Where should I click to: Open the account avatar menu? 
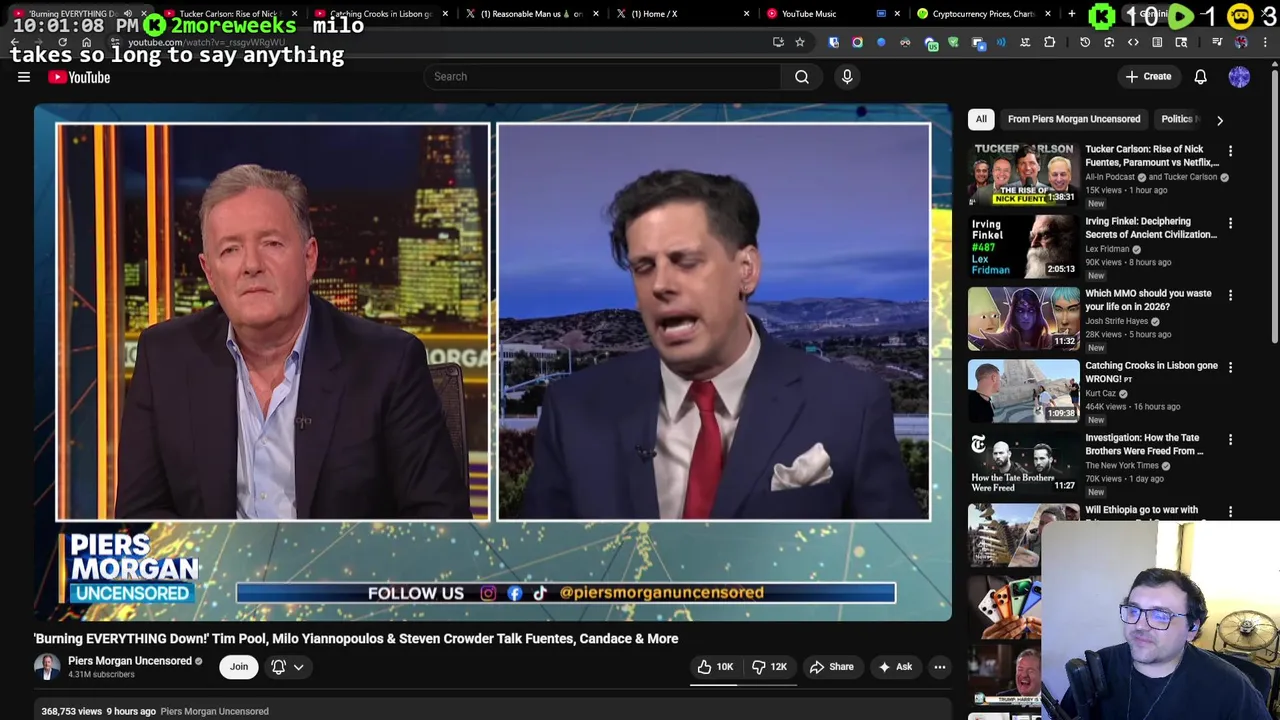1239,76
